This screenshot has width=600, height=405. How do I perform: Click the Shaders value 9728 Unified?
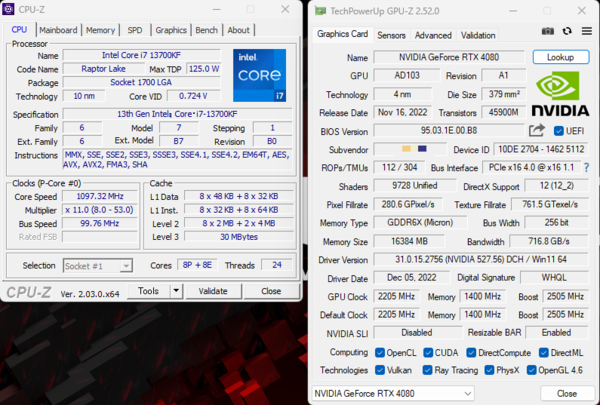(x=415, y=186)
